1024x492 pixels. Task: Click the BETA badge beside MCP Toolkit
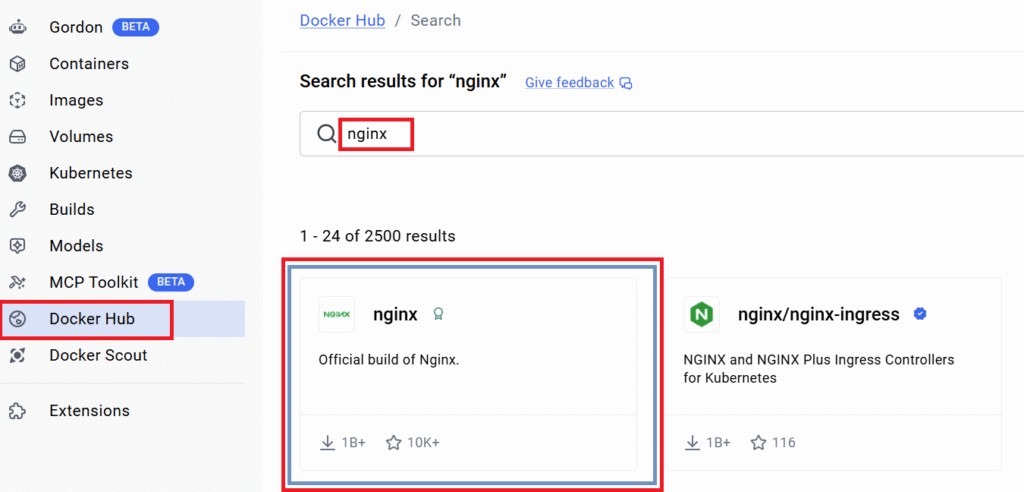tap(171, 282)
